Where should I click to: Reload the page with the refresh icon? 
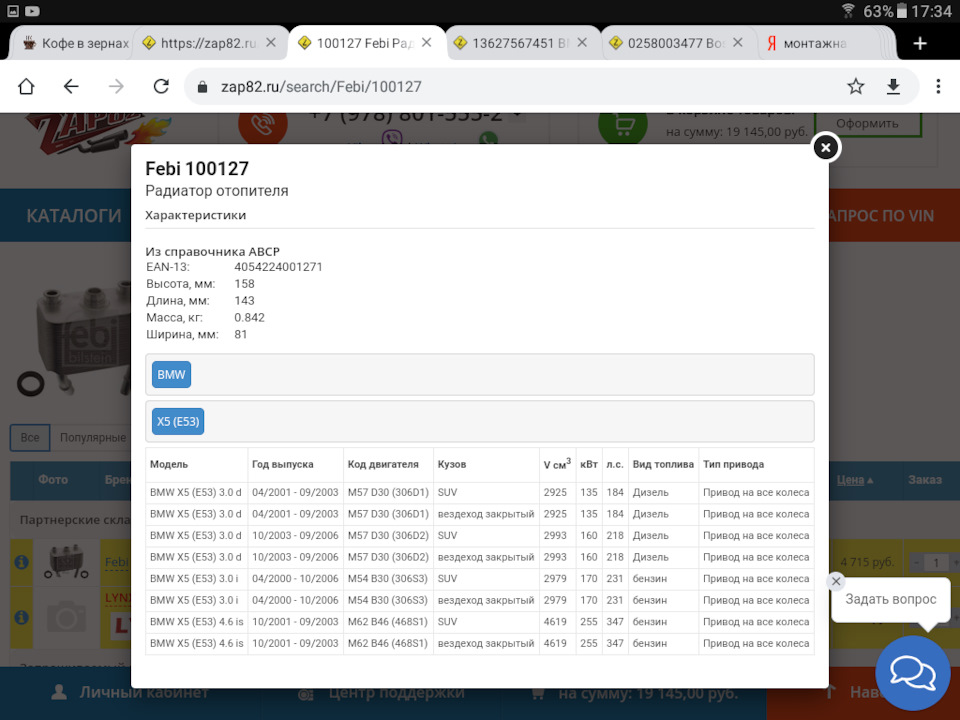coord(161,86)
